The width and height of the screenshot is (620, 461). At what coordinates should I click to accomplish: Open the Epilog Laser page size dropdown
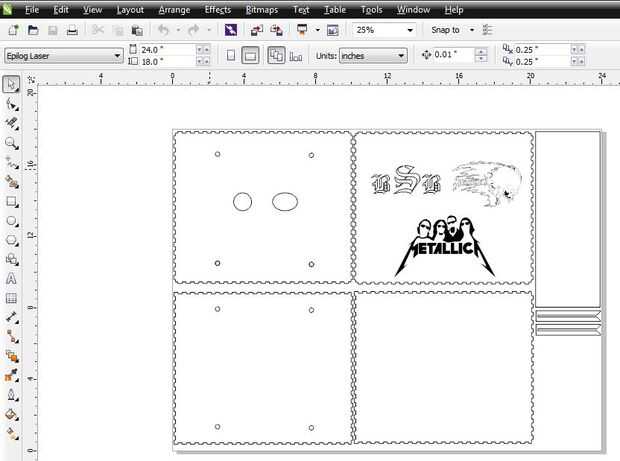[x=117, y=56]
